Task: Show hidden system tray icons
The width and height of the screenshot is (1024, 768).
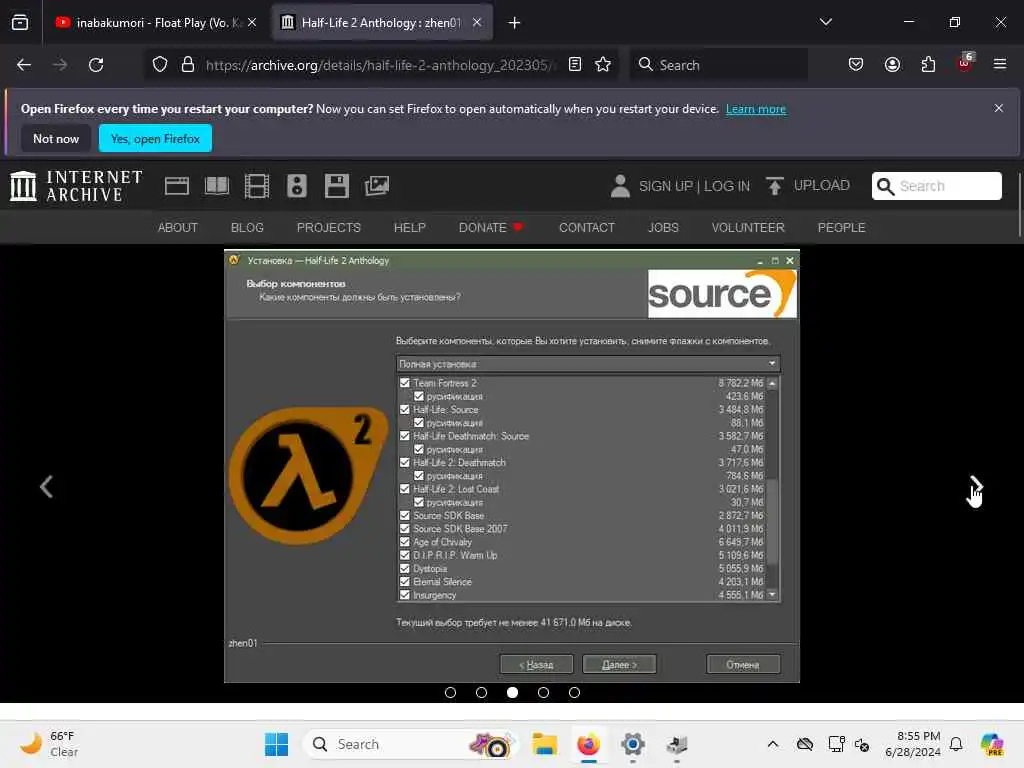Action: click(x=773, y=744)
